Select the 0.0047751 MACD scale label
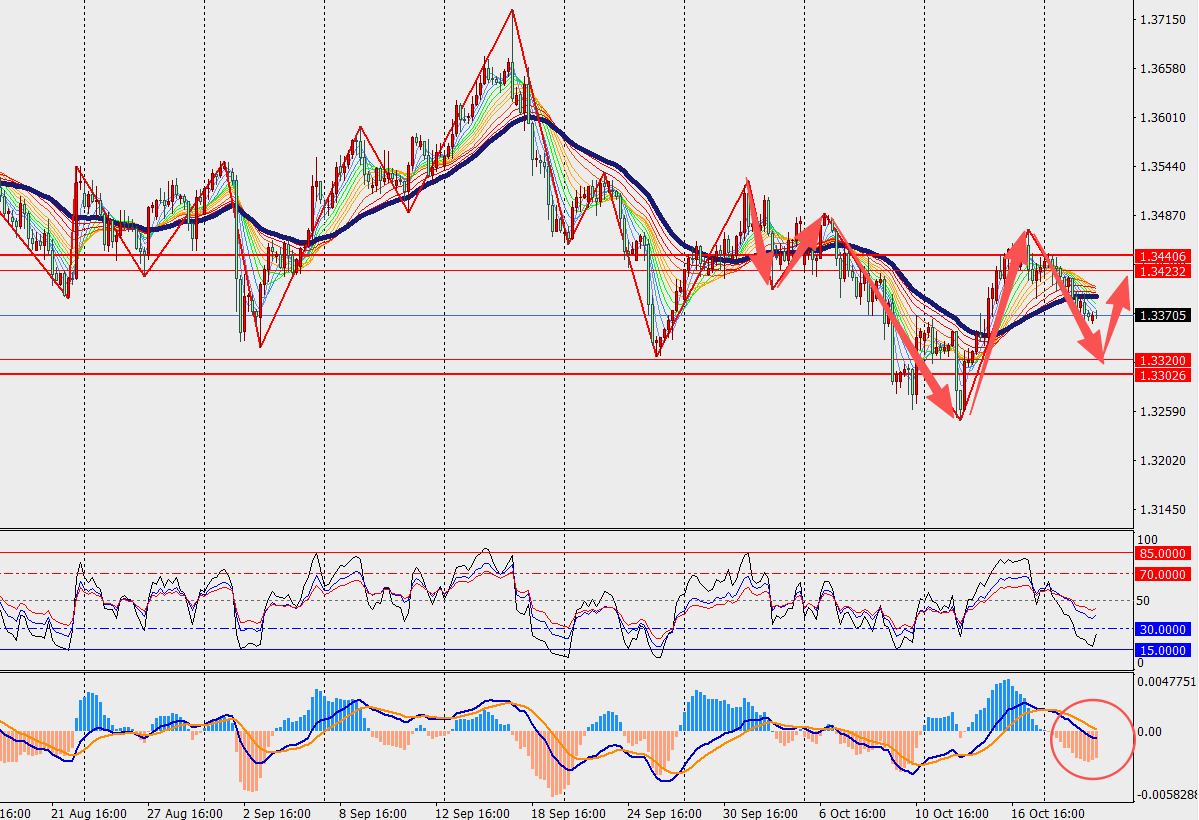Screen dimensions: 1199x820 1166,681
